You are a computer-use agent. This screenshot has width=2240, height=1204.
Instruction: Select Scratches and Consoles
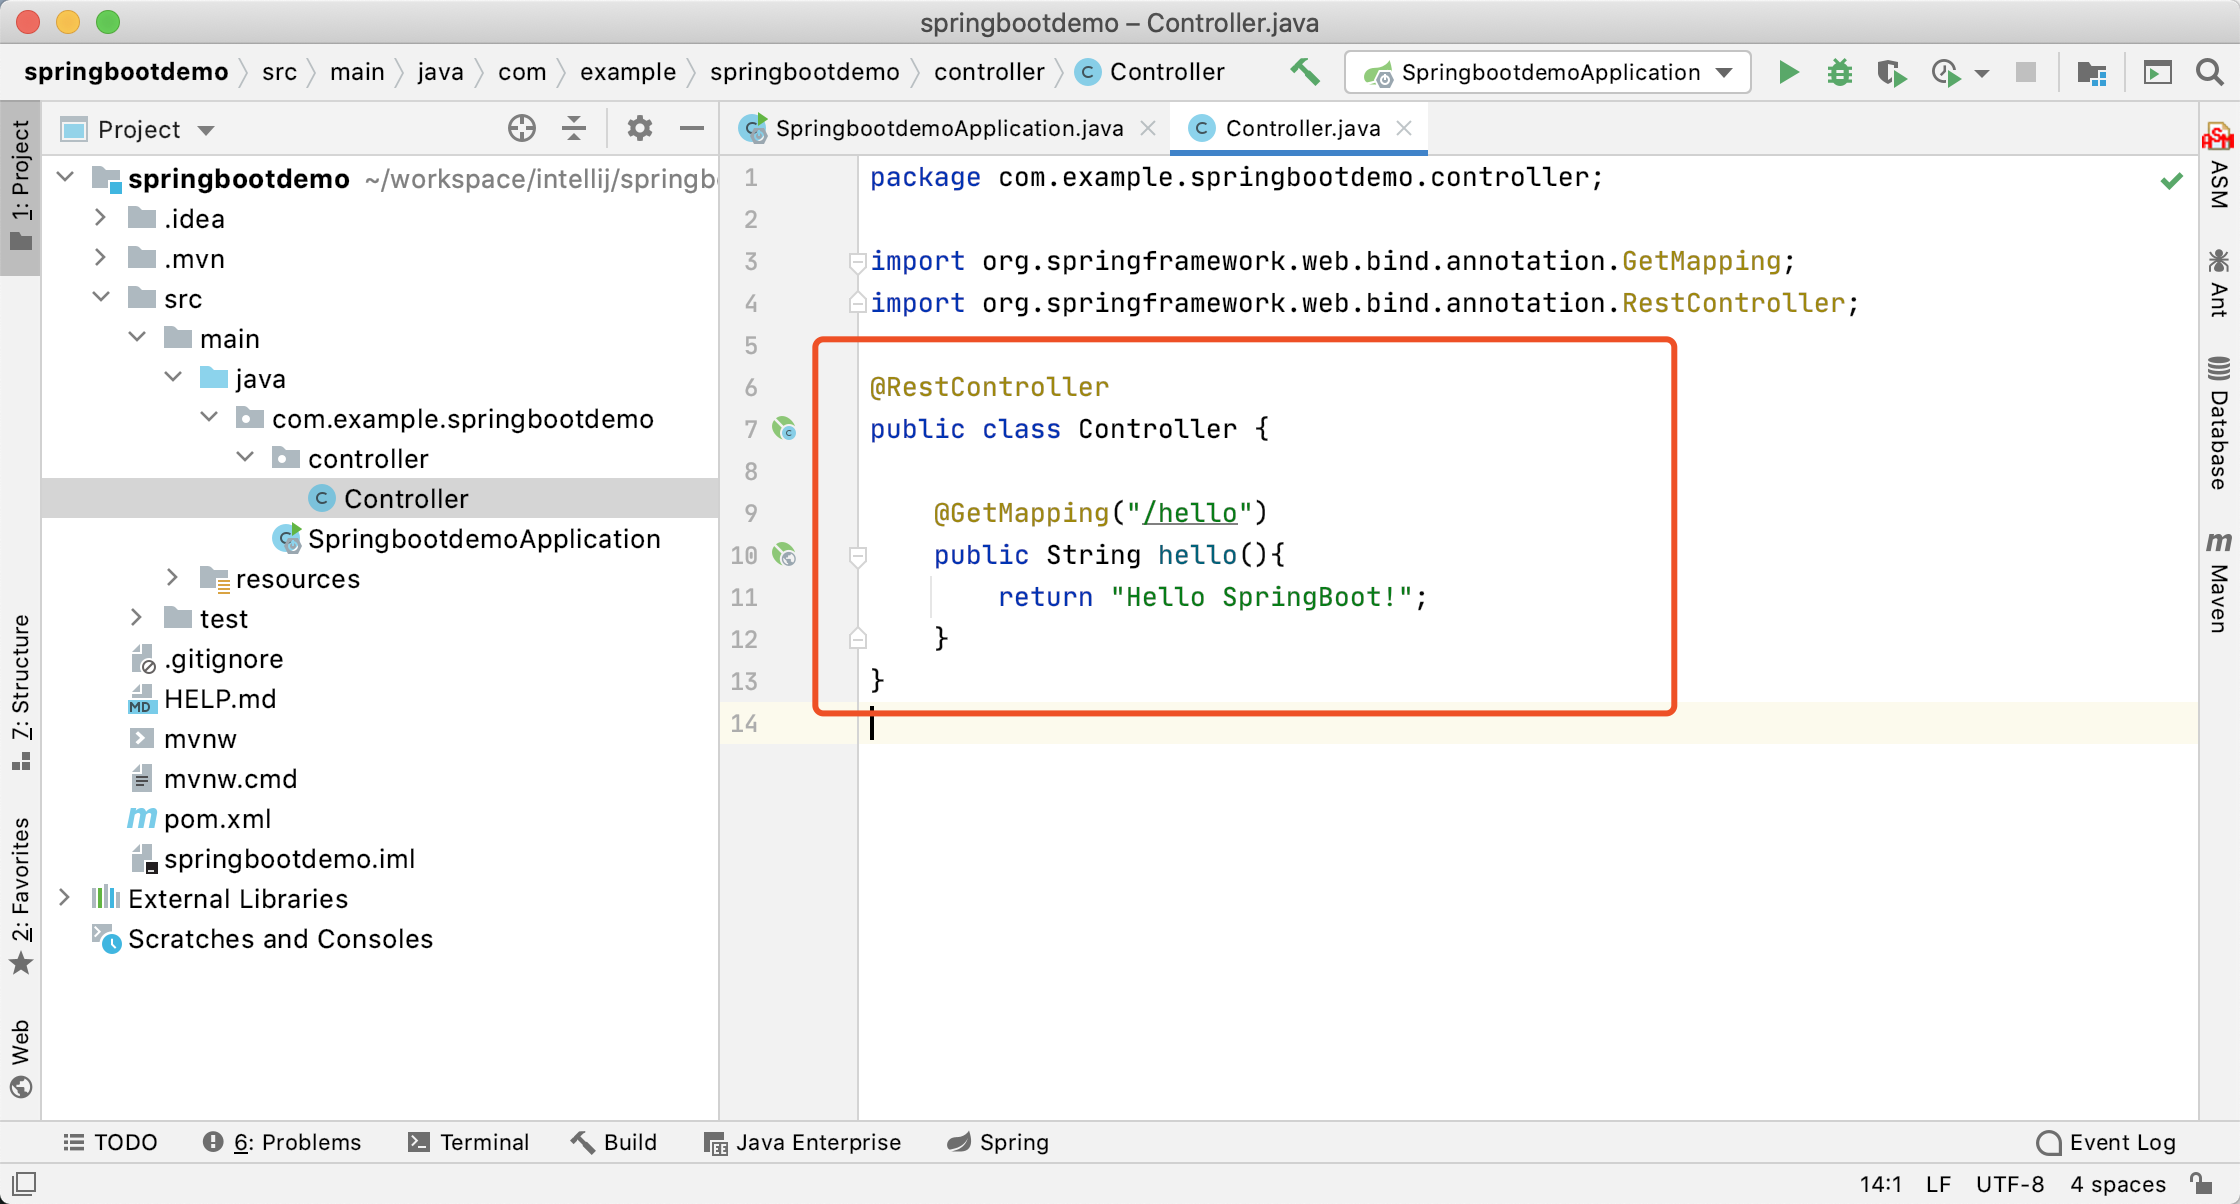pos(280,938)
